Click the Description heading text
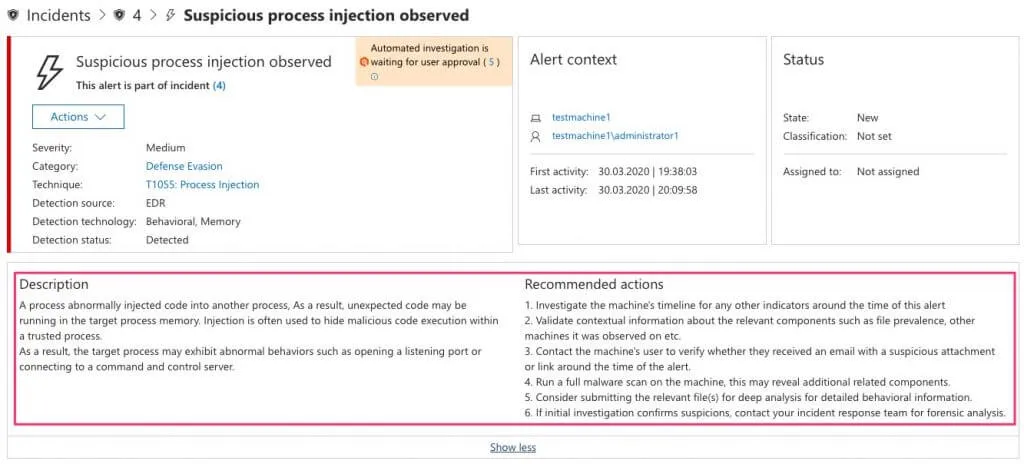The height and width of the screenshot is (464, 1024). pos(54,285)
